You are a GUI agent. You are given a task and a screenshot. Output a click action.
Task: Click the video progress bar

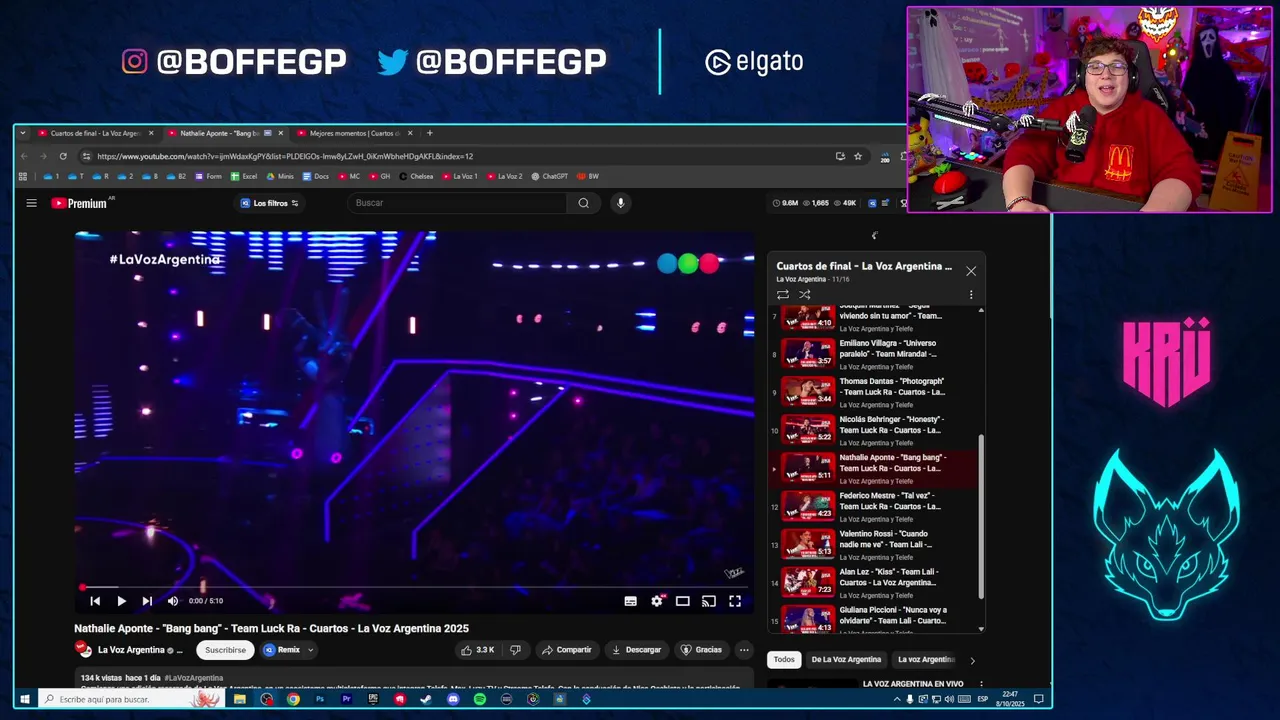tap(414, 587)
